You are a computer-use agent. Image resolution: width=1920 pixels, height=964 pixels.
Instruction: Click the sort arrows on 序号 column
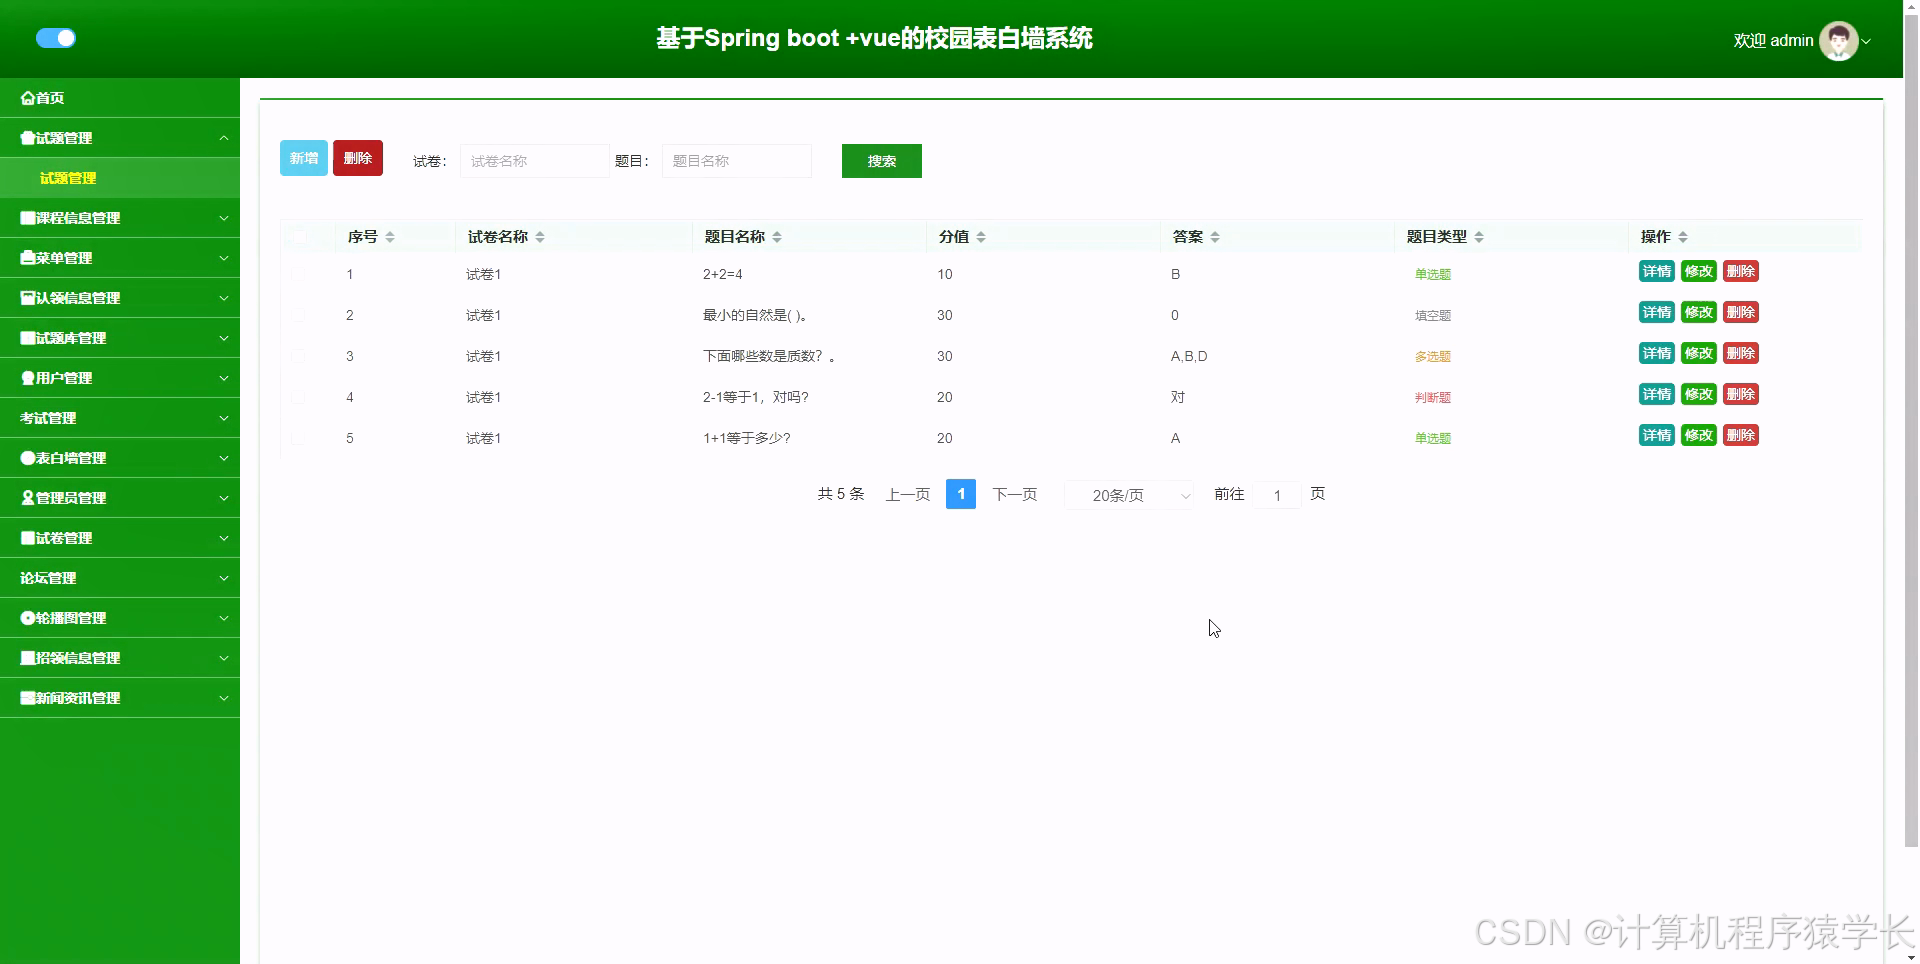(x=390, y=236)
